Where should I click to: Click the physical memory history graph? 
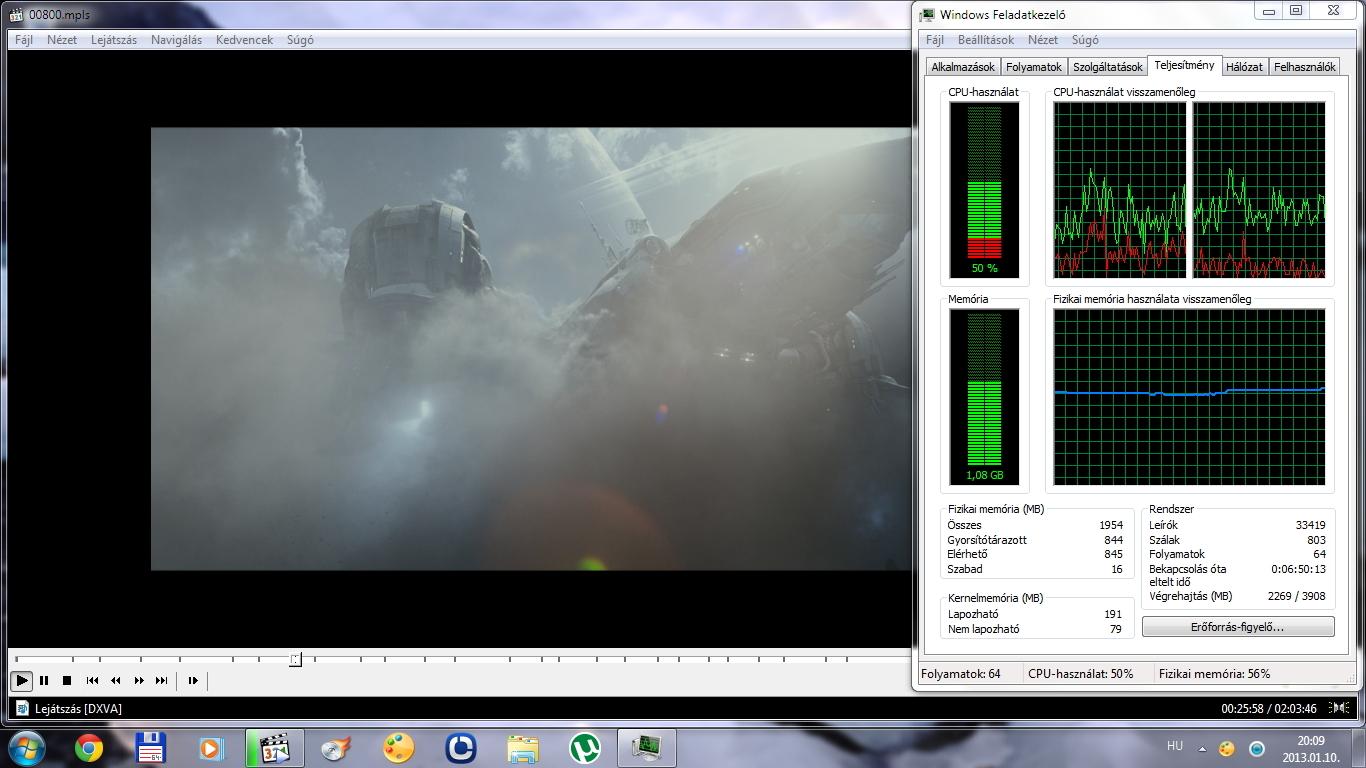click(x=1189, y=397)
